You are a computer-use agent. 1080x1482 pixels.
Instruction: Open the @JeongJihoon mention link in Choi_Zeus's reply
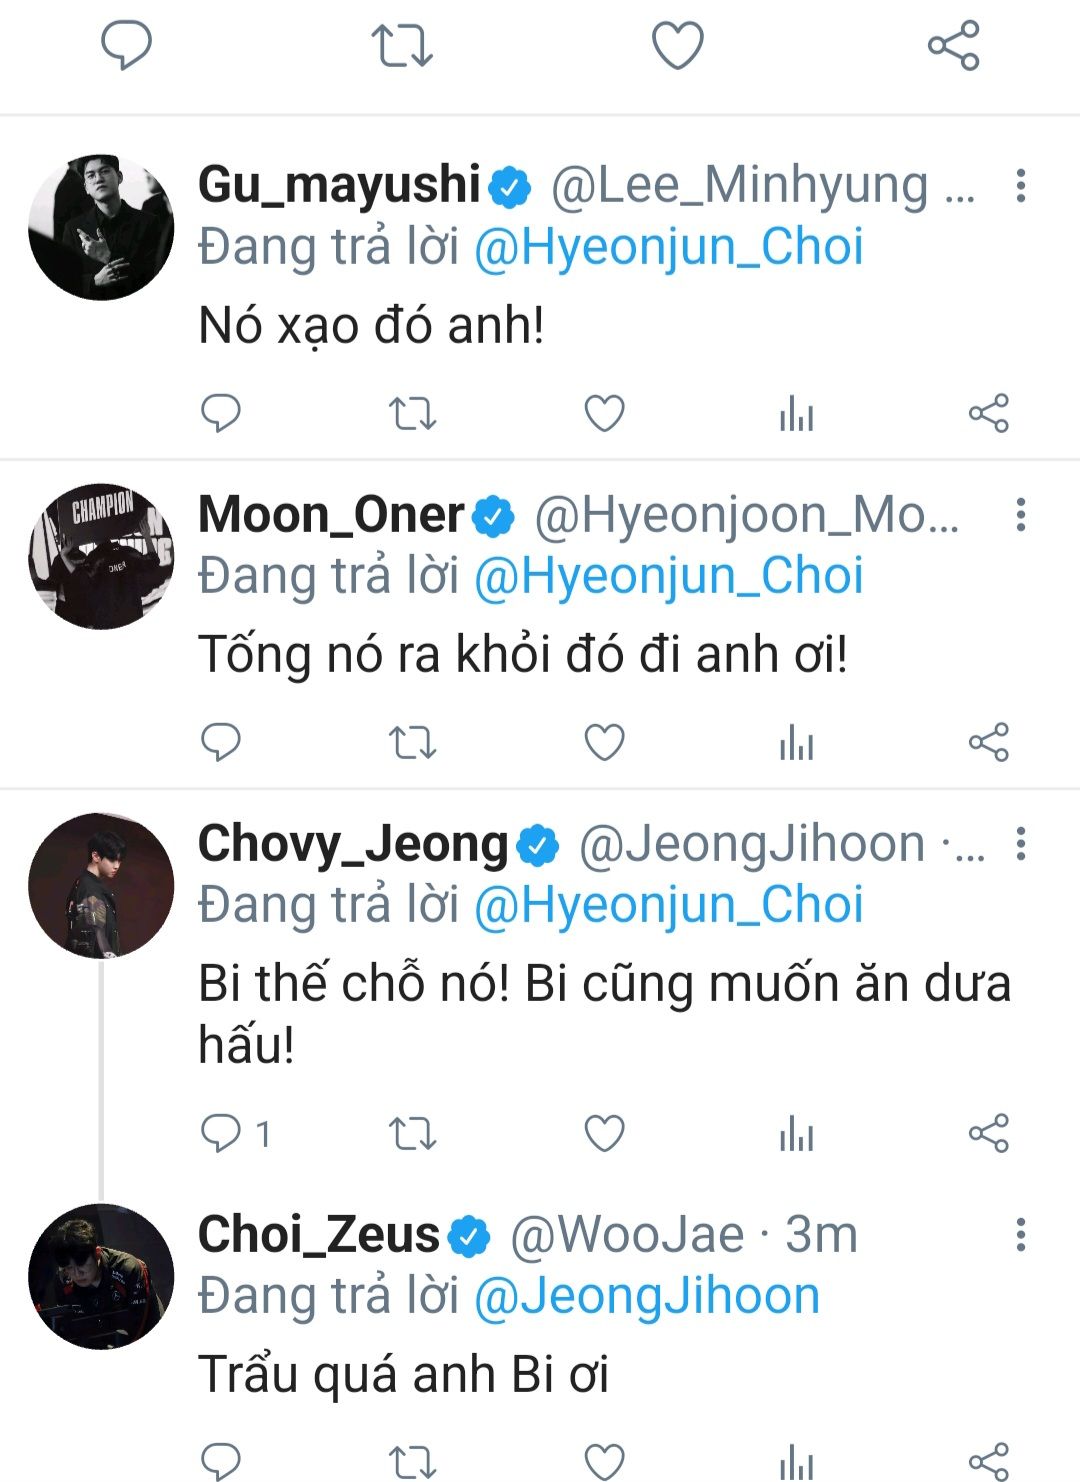click(647, 1296)
